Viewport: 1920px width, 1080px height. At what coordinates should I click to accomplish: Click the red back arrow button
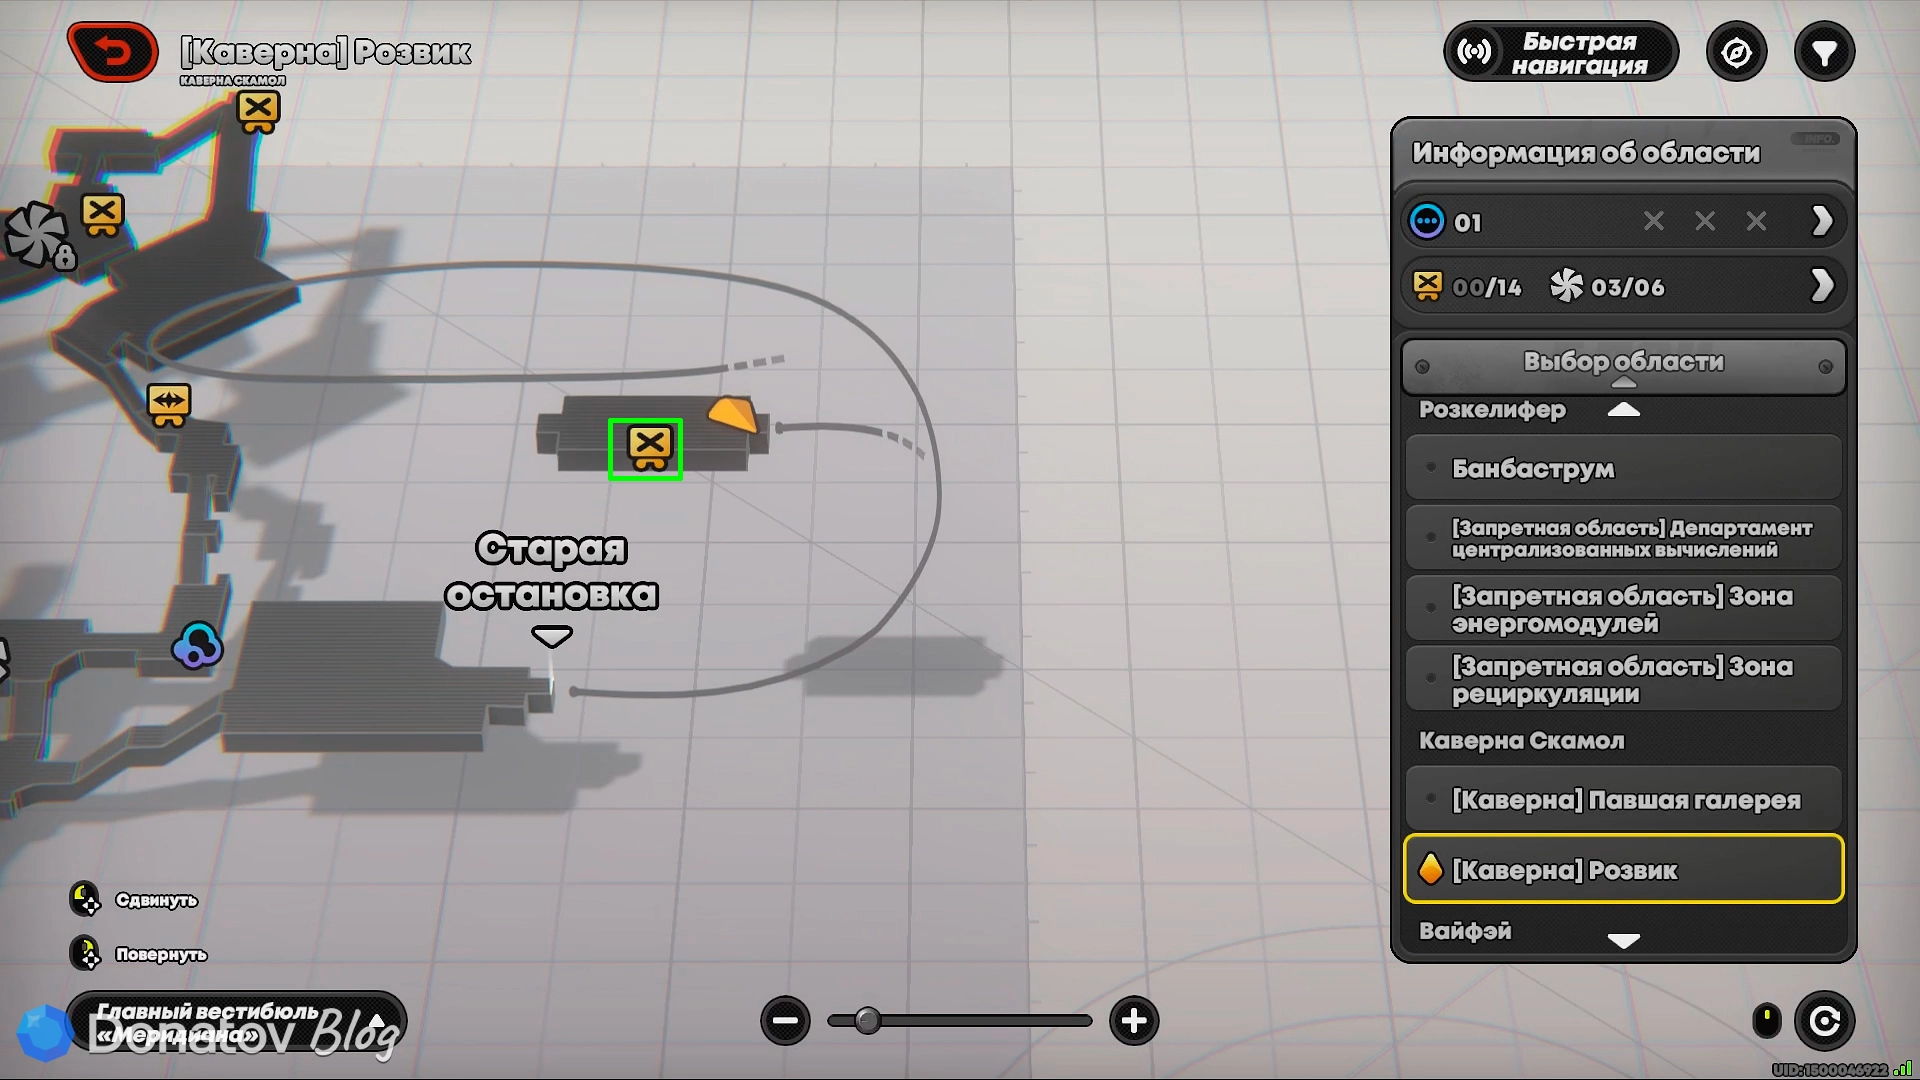click(112, 51)
